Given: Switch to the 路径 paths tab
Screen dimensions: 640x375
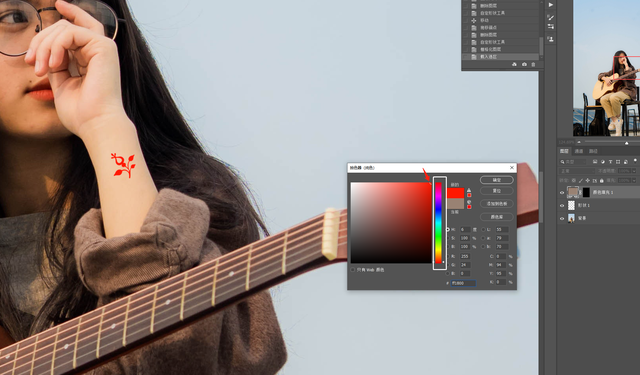Looking at the screenshot, I should tap(593, 151).
